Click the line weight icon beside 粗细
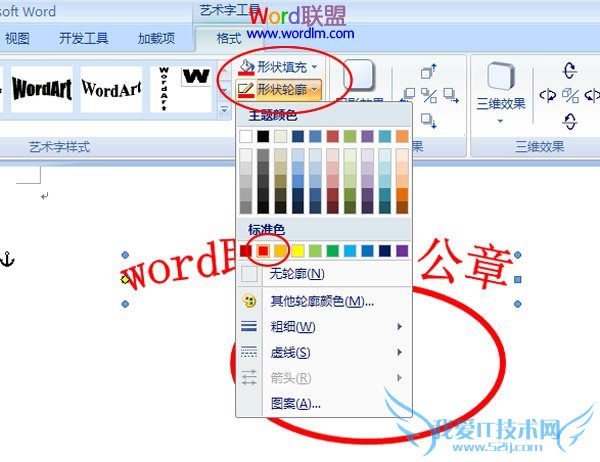 click(x=249, y=327)
